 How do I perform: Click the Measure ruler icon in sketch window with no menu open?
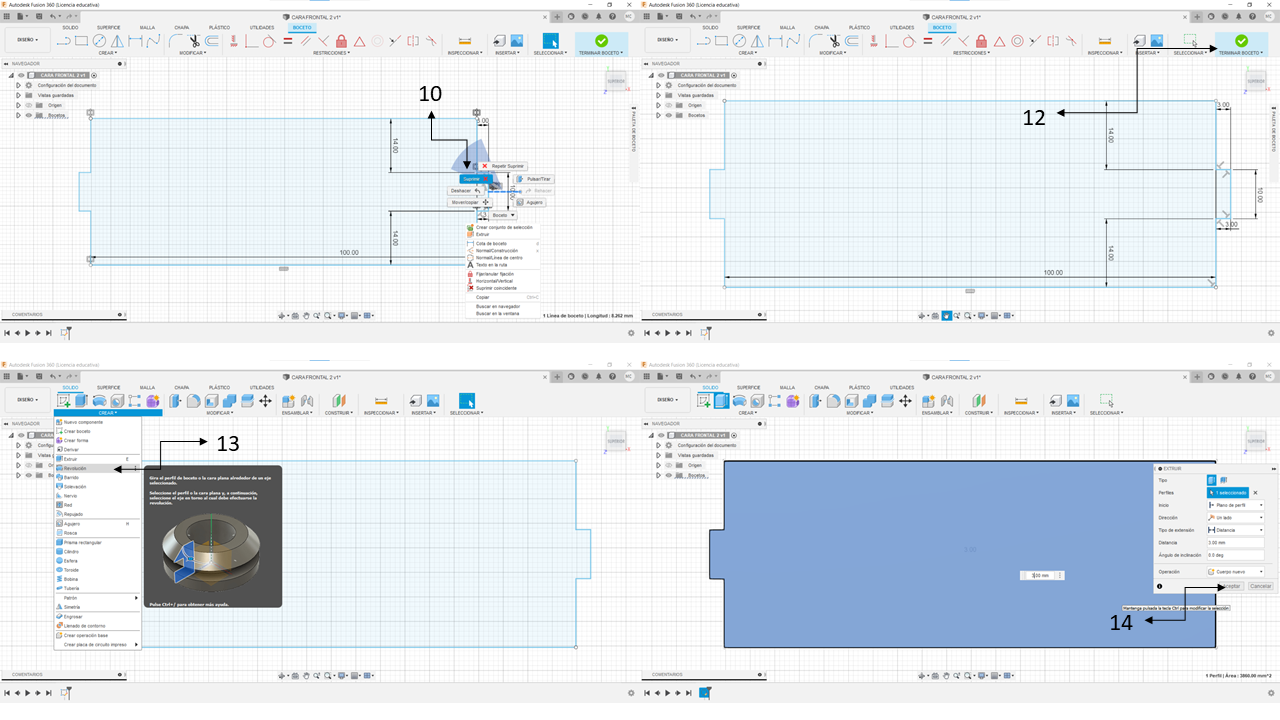[1104, 41]
